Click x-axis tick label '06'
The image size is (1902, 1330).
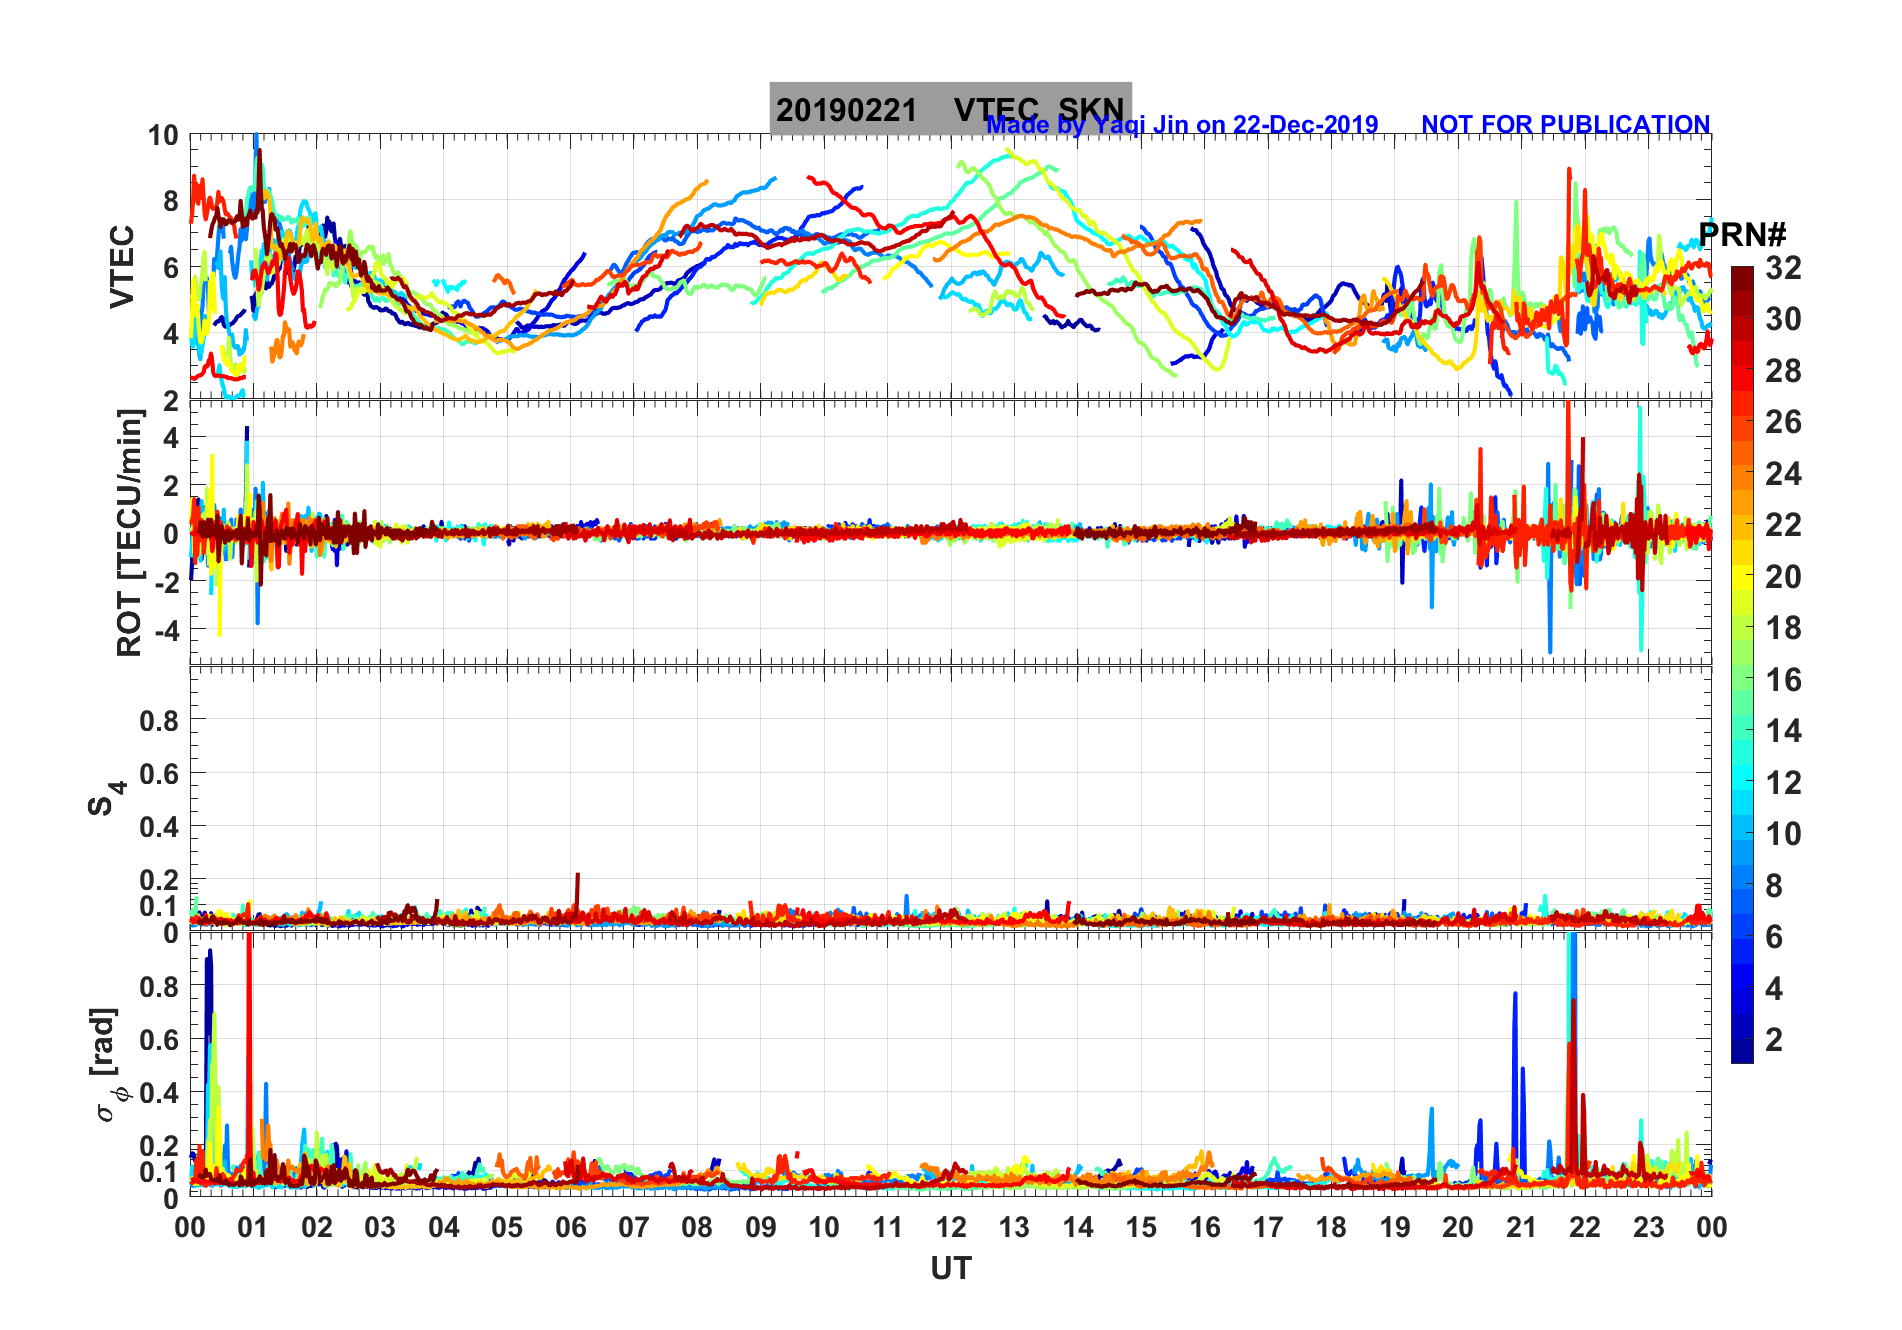pos(570,1227)
